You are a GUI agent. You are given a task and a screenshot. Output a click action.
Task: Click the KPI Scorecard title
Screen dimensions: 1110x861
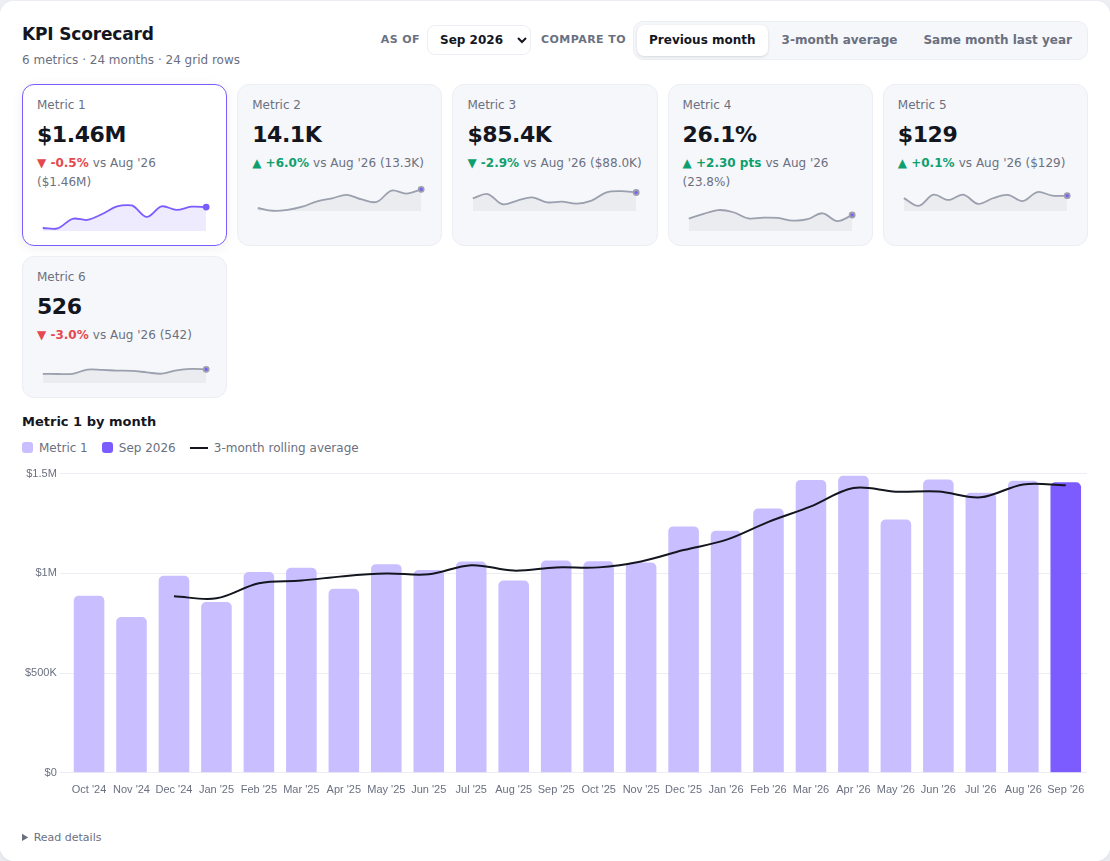click(88, 34)
